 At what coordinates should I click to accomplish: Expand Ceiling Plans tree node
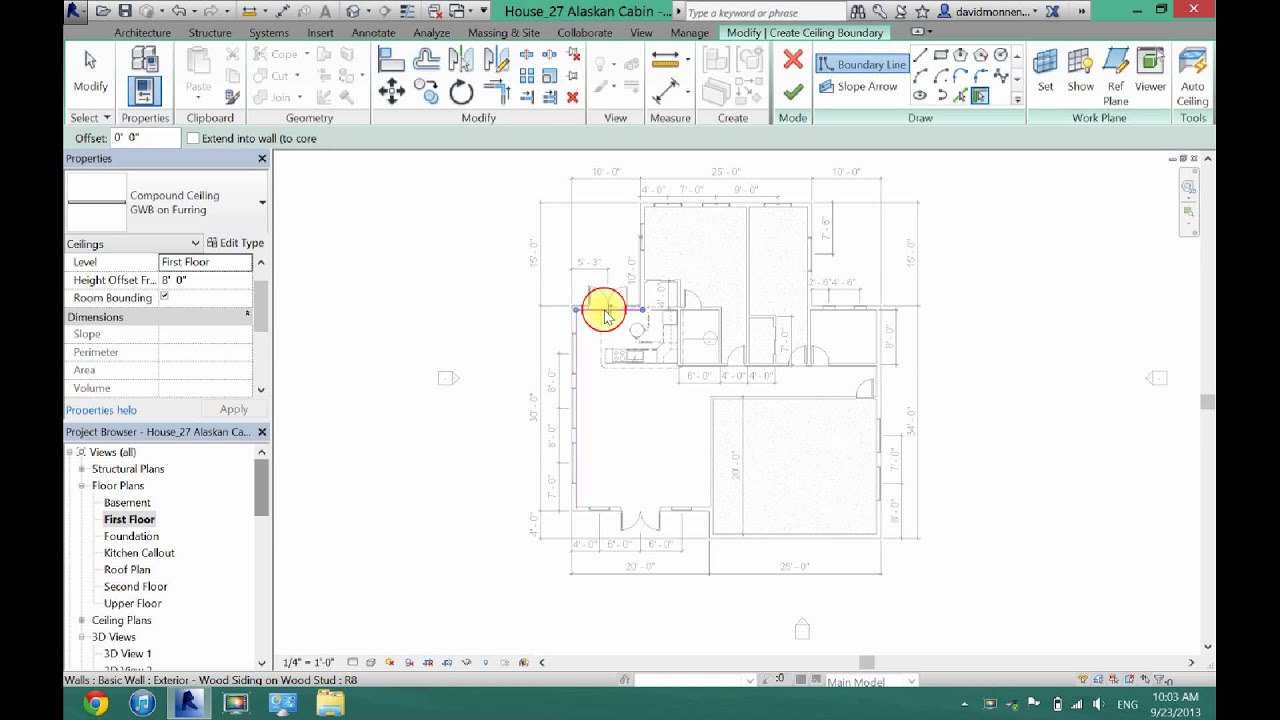[82, 620]
